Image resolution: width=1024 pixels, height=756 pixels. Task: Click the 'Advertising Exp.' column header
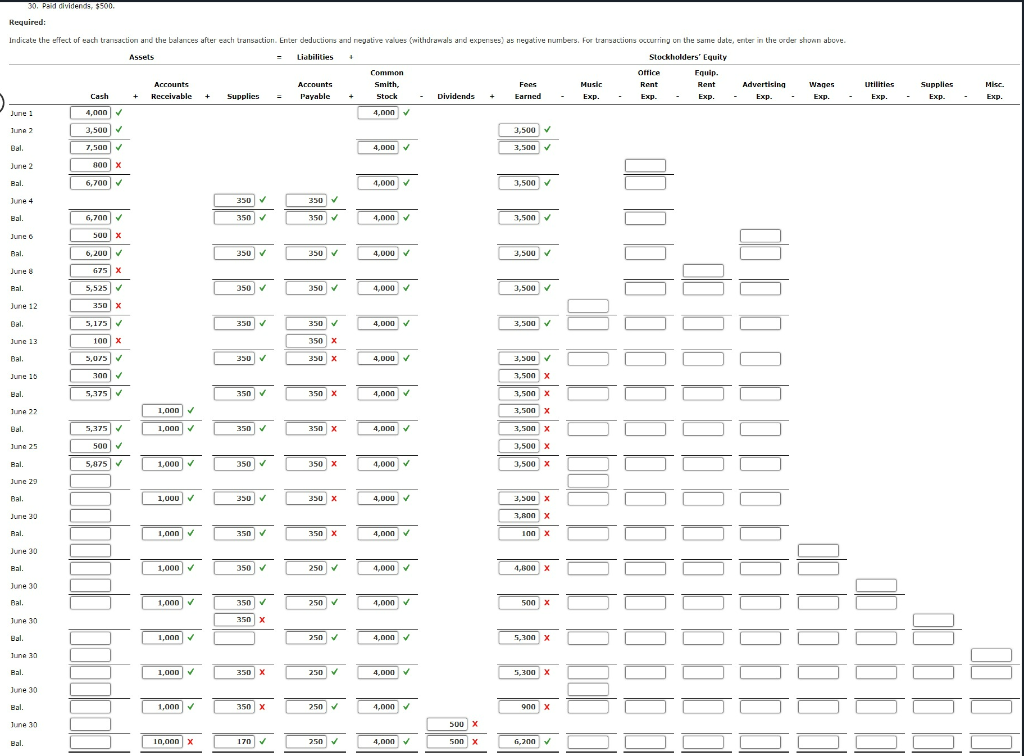764,90
